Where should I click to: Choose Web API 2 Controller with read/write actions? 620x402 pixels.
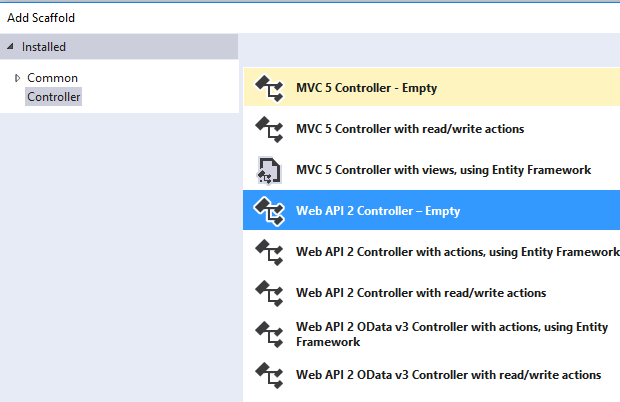click(x=421, y=293)
